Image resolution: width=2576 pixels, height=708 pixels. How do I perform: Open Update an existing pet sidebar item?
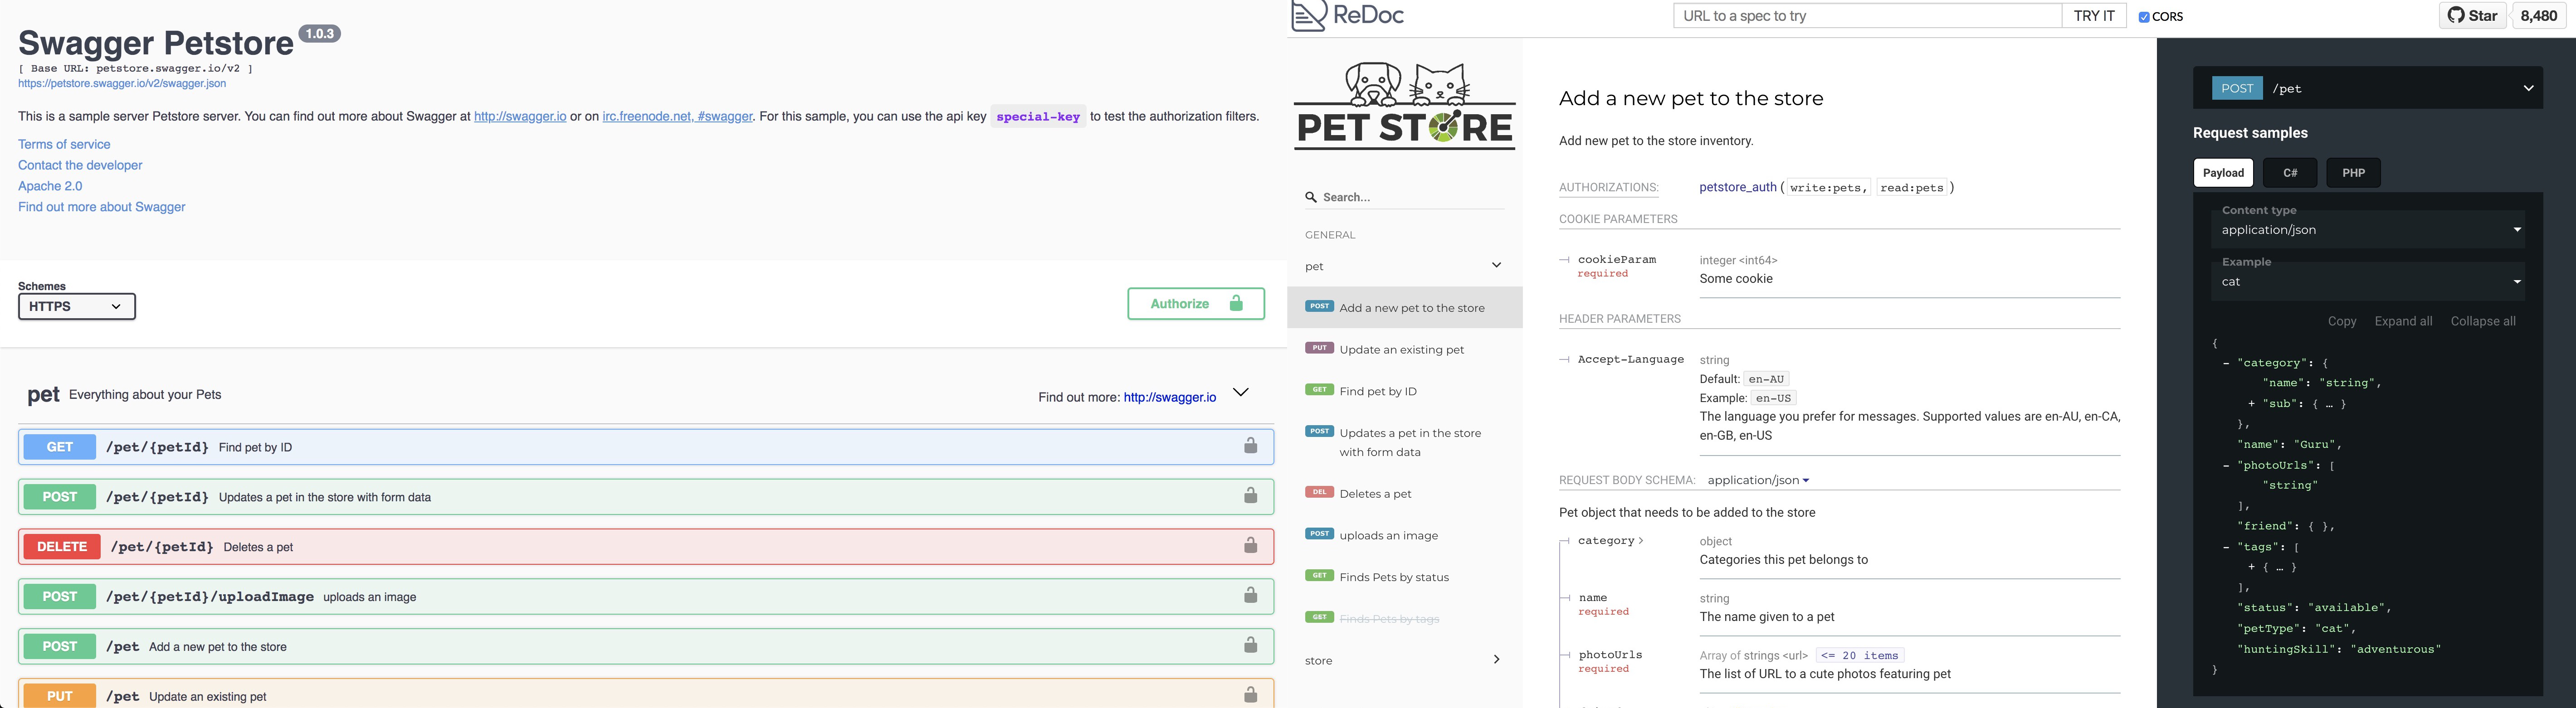(x=1404, y=349)
